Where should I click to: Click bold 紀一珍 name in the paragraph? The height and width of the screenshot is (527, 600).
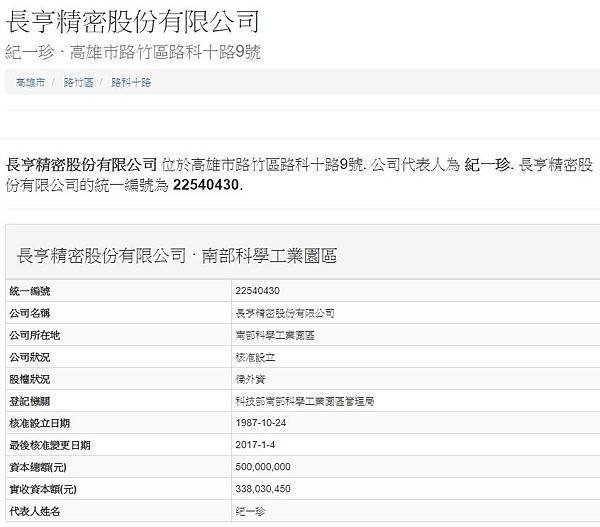[x=487, y=165]
